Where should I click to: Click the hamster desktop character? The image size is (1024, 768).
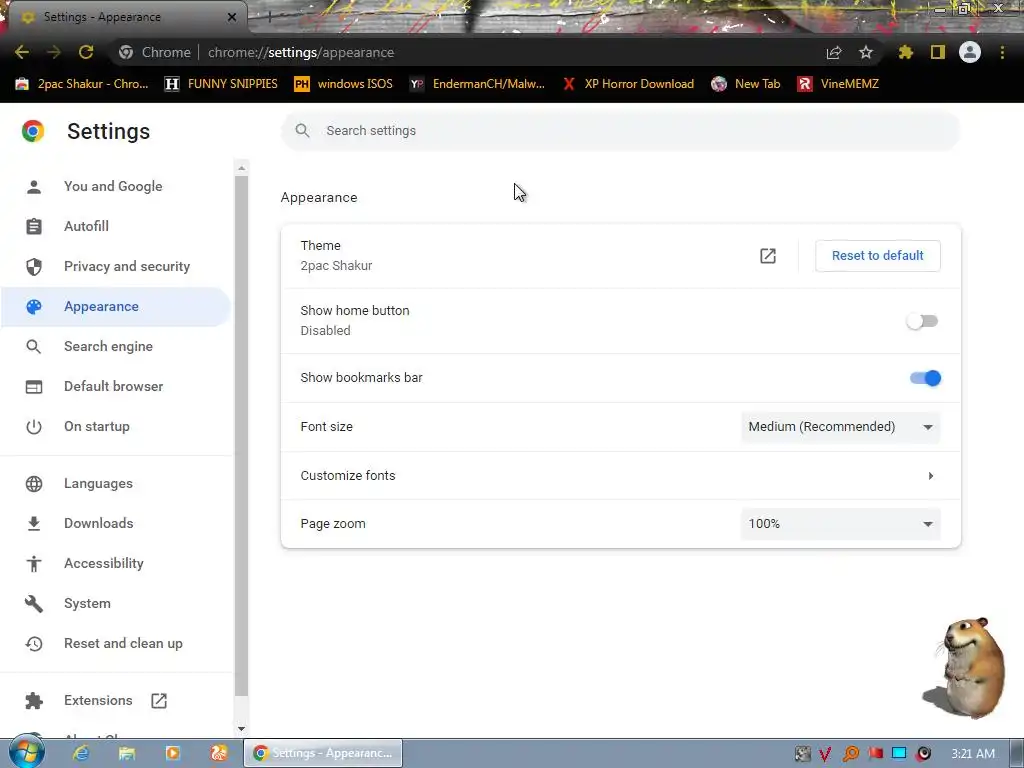(x=970, y=667)
